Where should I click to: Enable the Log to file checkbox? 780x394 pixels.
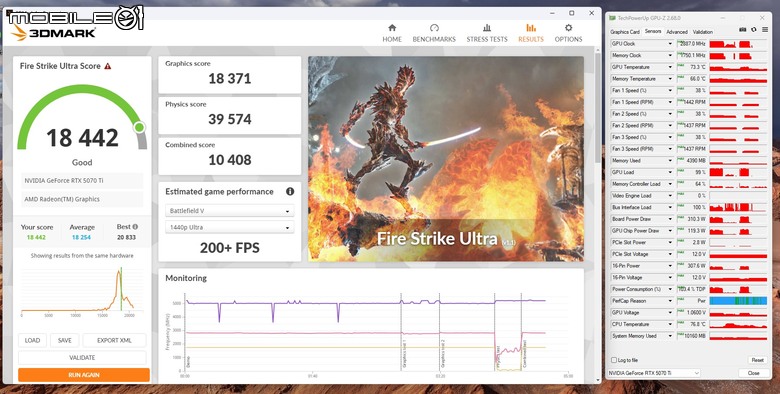coord(613,360)
